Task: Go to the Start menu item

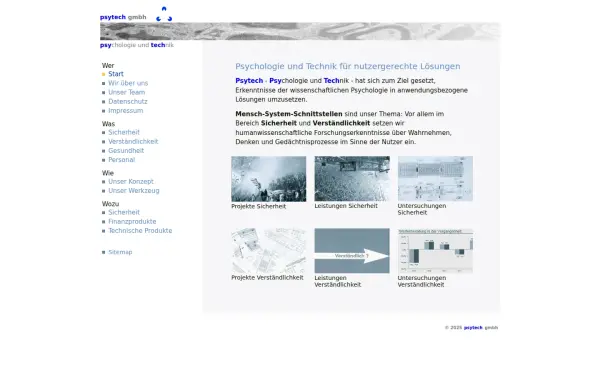Action: click(x=116, y=74)
